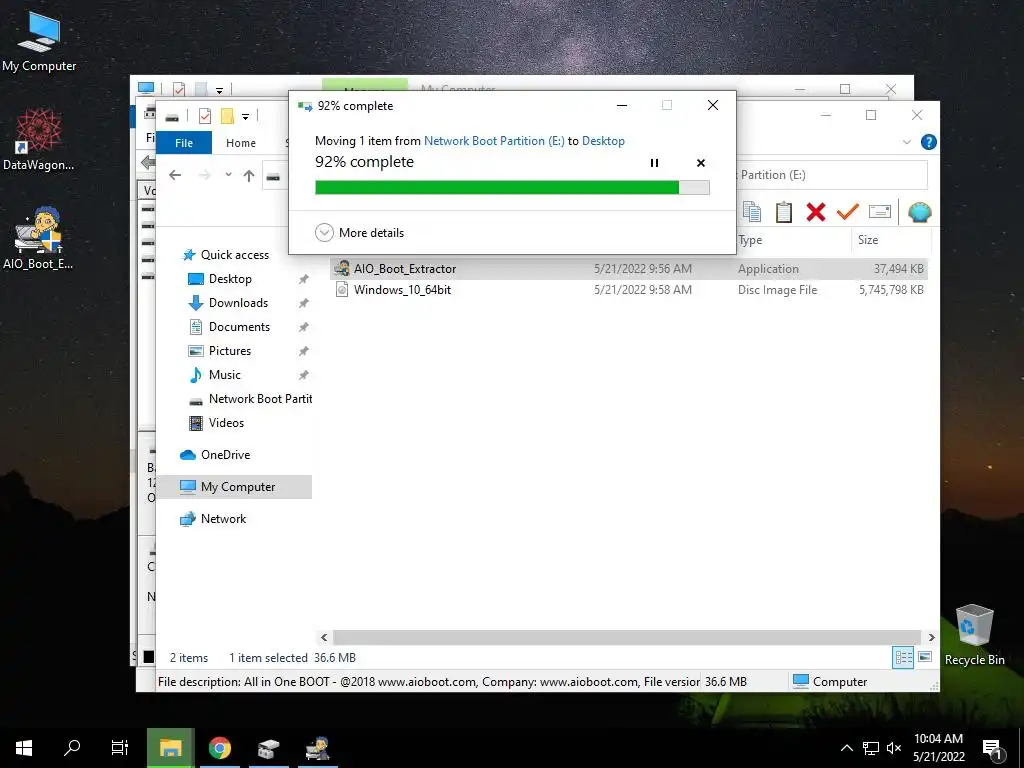Click the red X Delete toolbar icon

pos(815,212)
